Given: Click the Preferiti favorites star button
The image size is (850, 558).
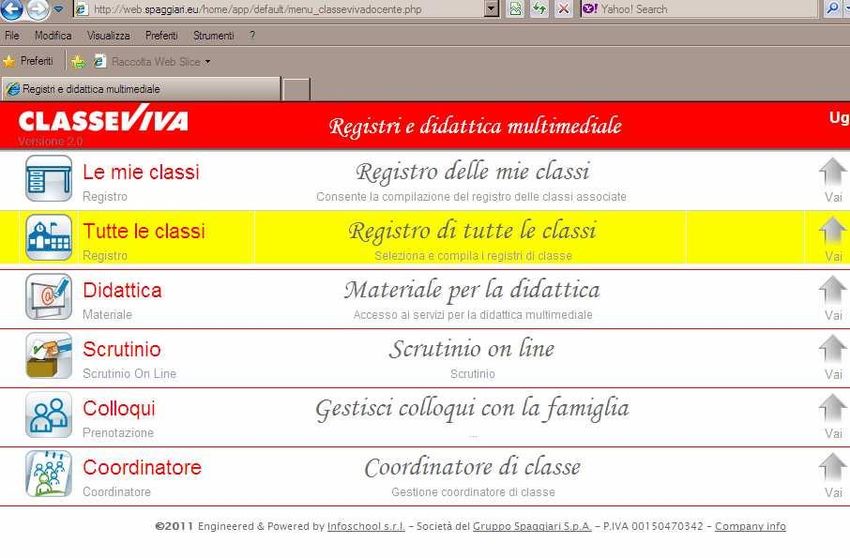Looking at the screenshot, I should click(x=29, y=62).
